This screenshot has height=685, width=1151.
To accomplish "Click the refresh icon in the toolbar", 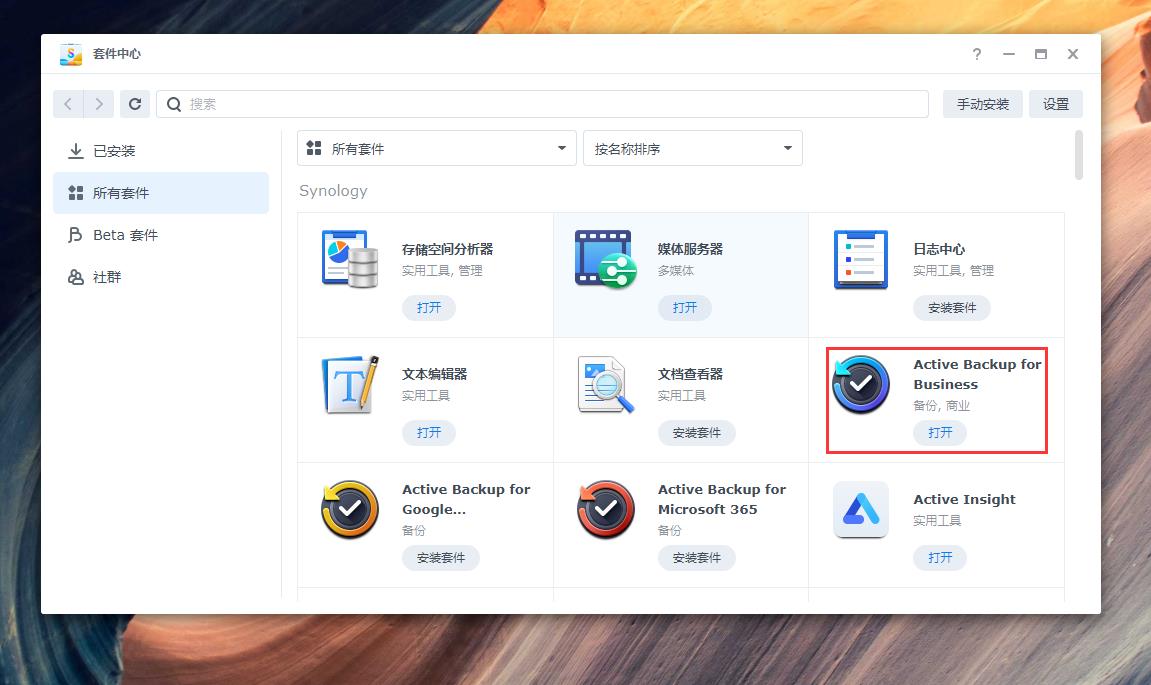I will pyautogui.click(x=135, y=103).
